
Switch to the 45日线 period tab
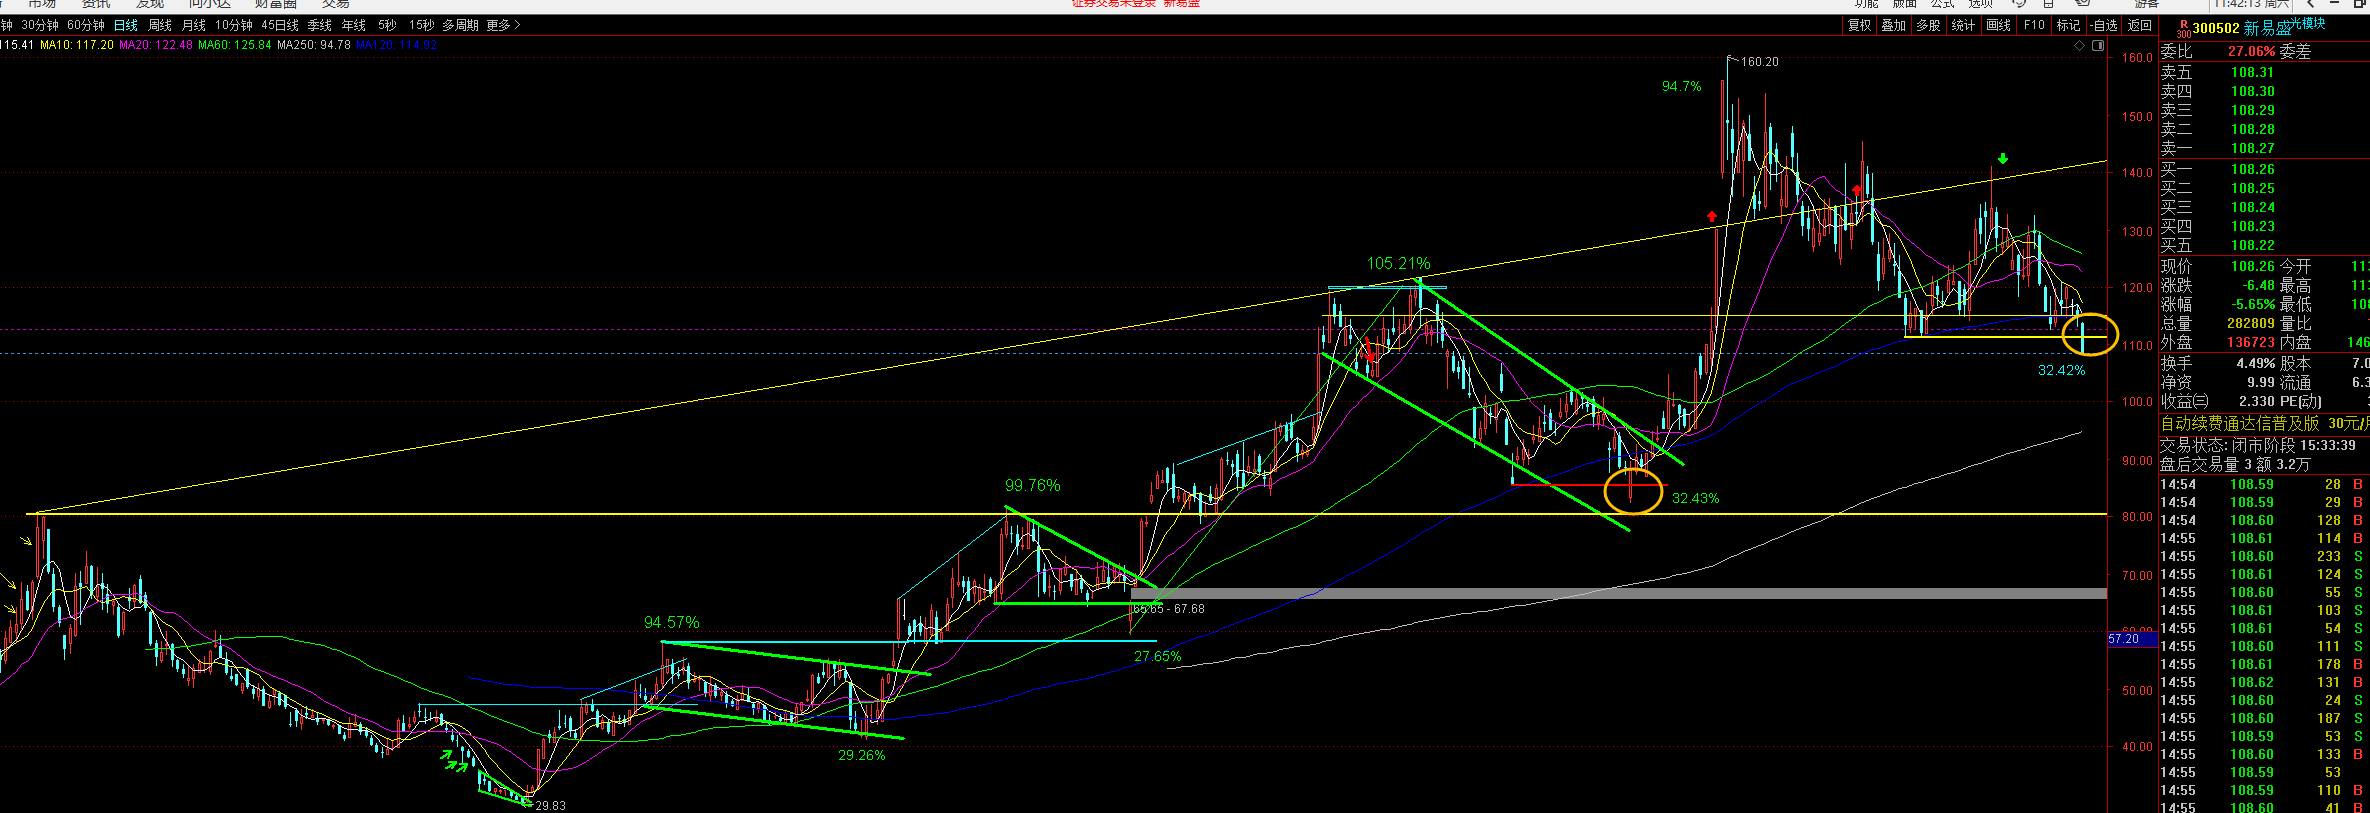[x=280, y=25]
